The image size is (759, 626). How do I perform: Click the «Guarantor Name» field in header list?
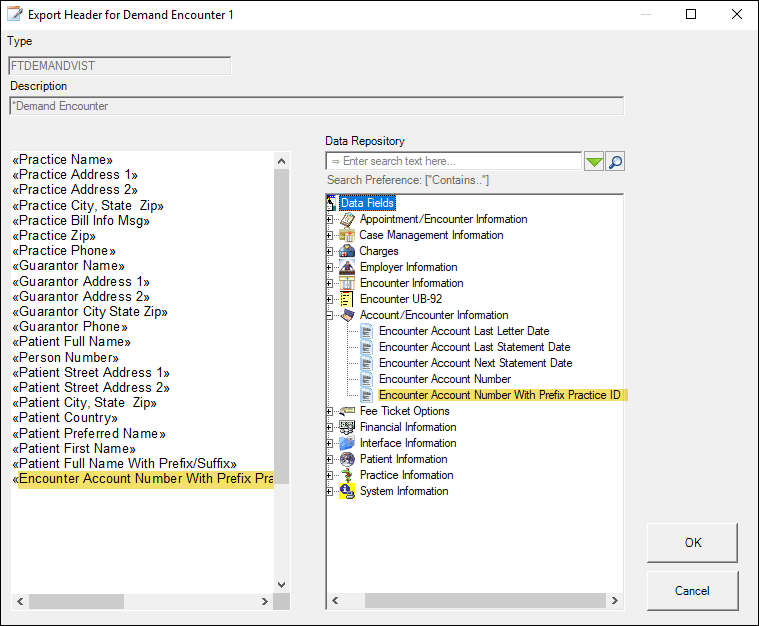pos(68,266)
